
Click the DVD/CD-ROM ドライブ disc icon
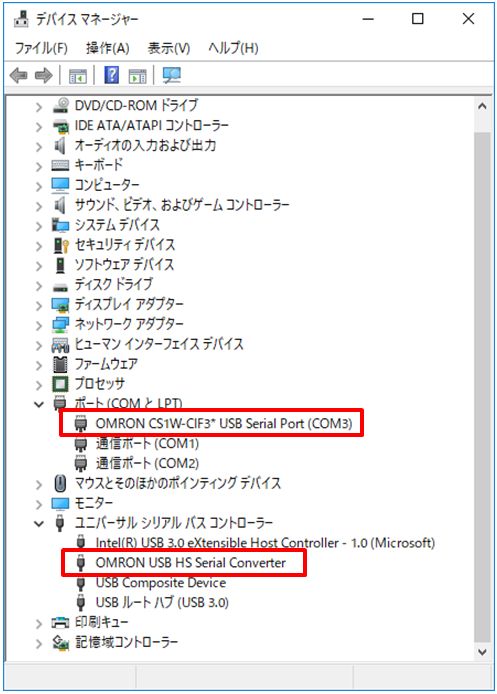coord(61,105)
